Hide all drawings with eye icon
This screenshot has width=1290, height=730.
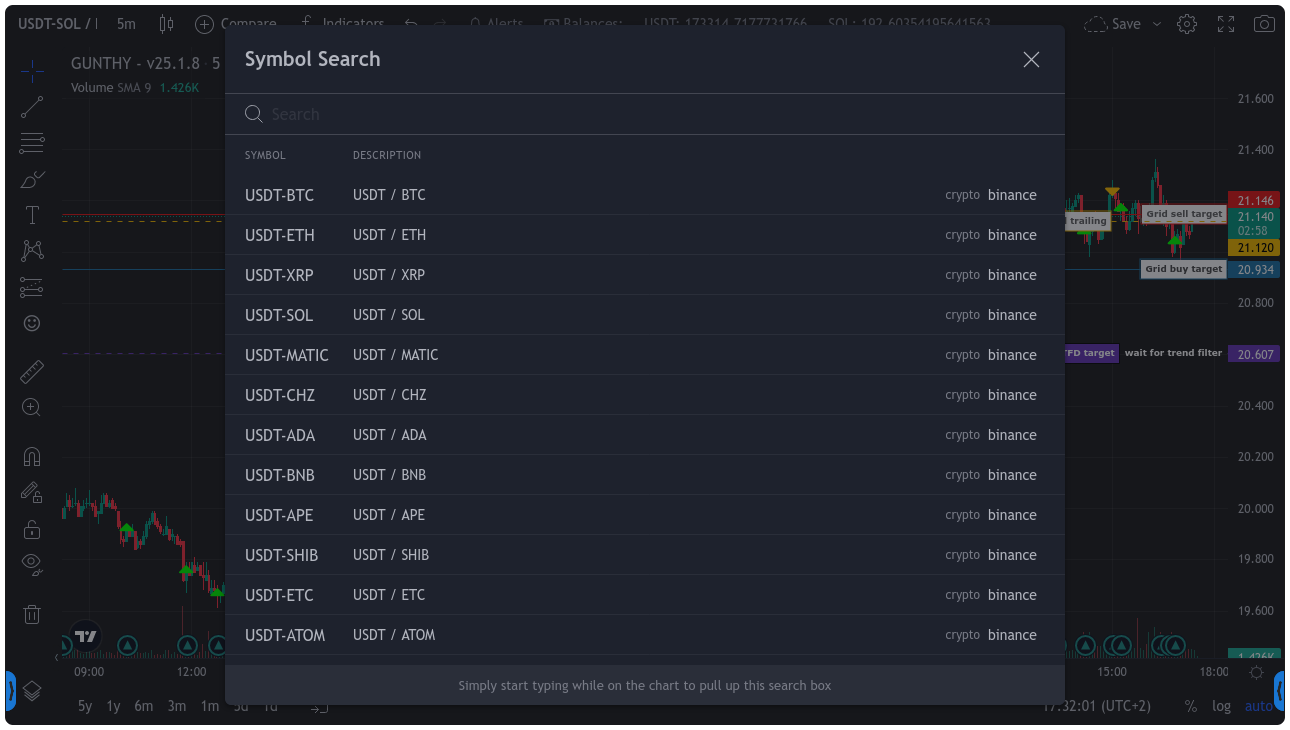point(32,564)
